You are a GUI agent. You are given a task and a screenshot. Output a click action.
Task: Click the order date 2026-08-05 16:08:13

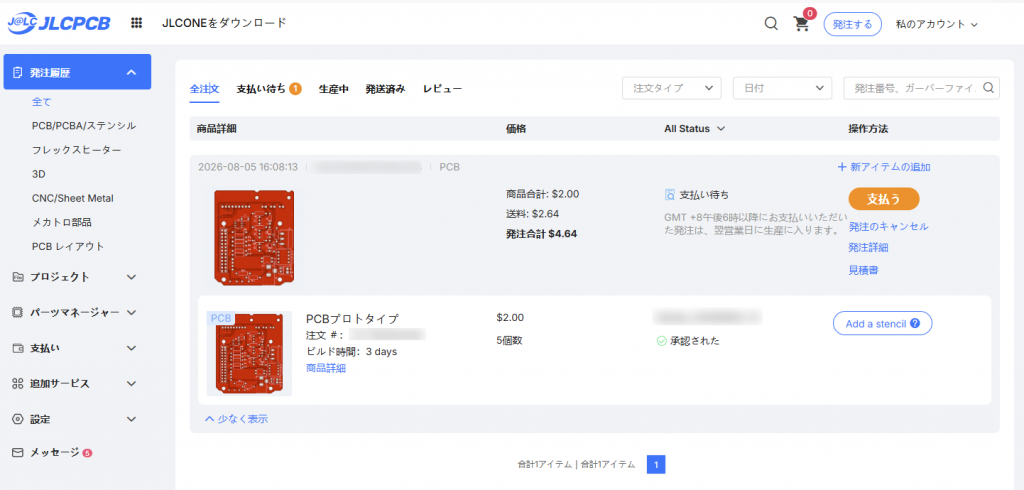coord(248,167)
